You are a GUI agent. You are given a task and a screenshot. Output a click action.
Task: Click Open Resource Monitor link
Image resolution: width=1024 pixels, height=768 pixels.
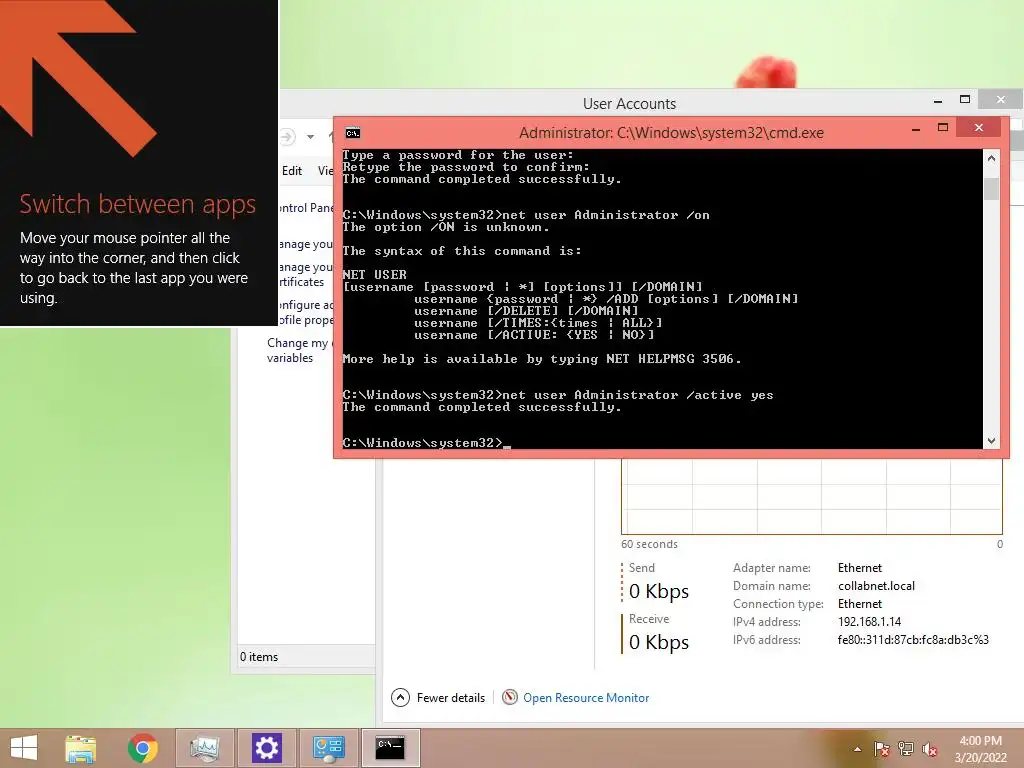coord(586,697)
